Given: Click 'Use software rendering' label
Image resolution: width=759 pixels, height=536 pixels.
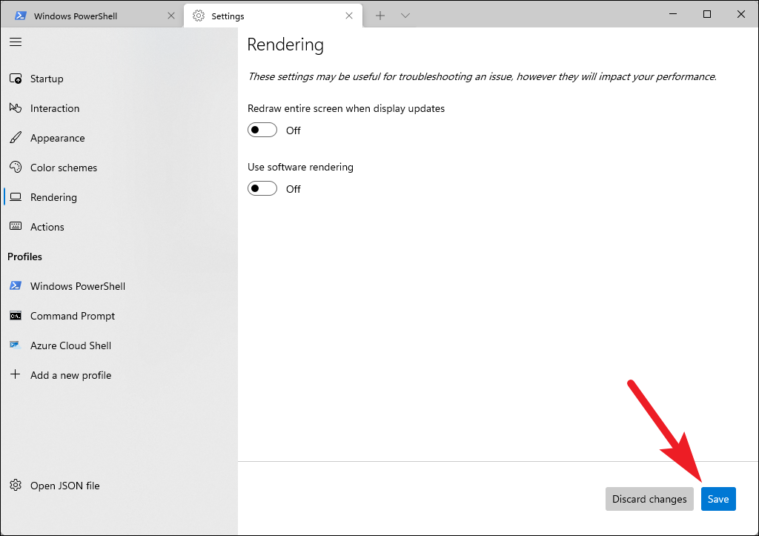Looking at the screenshot, I should coord(300,167).
